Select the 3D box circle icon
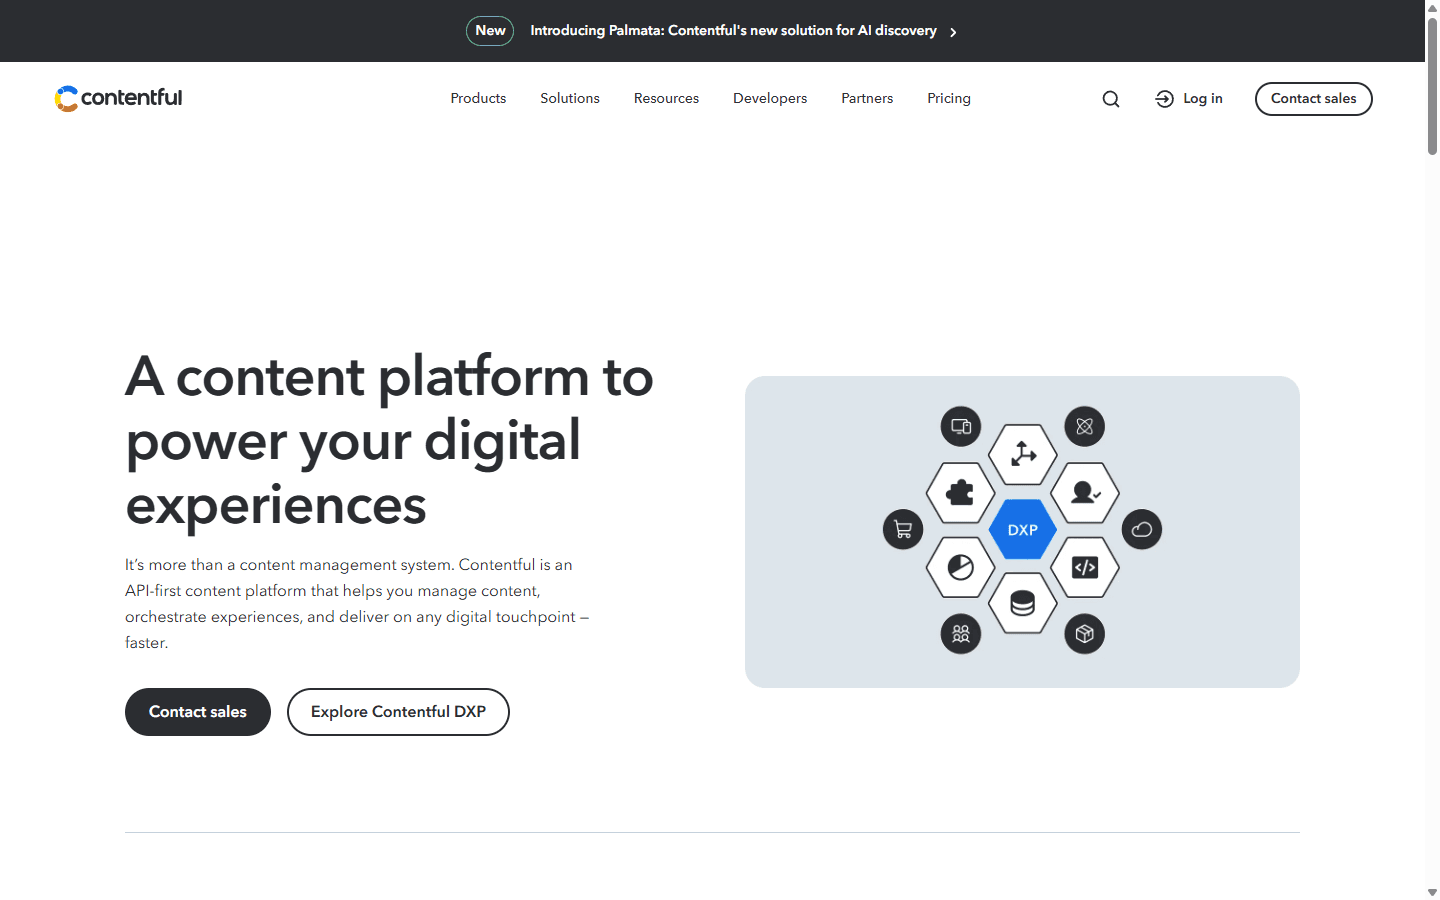 click(x=1085, y=634)
